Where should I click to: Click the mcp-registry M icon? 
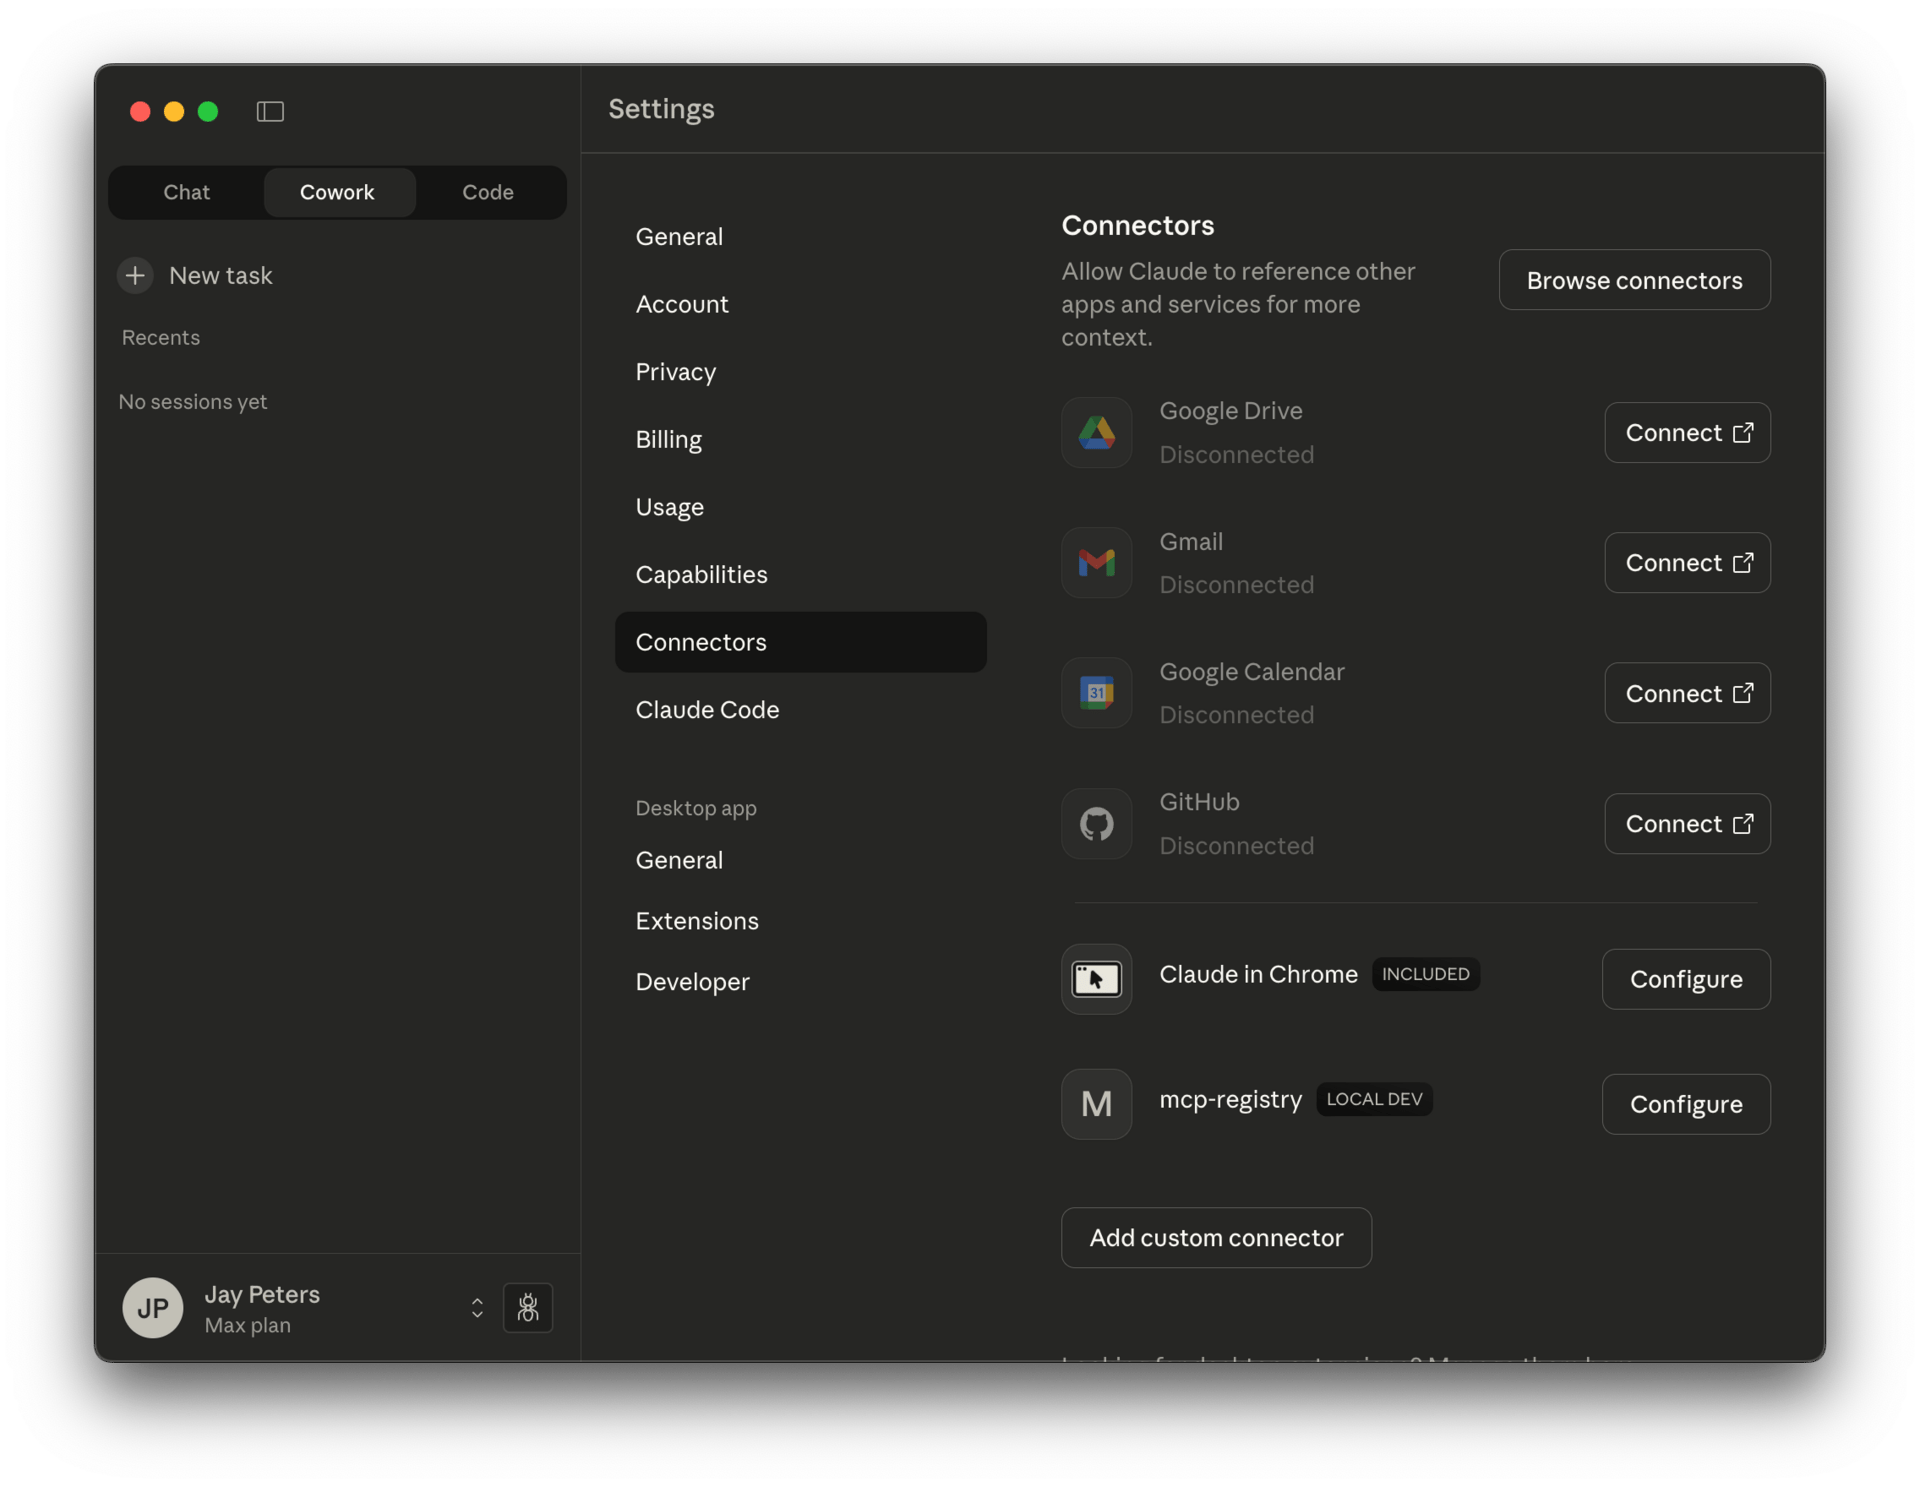pos(1096,1104)
